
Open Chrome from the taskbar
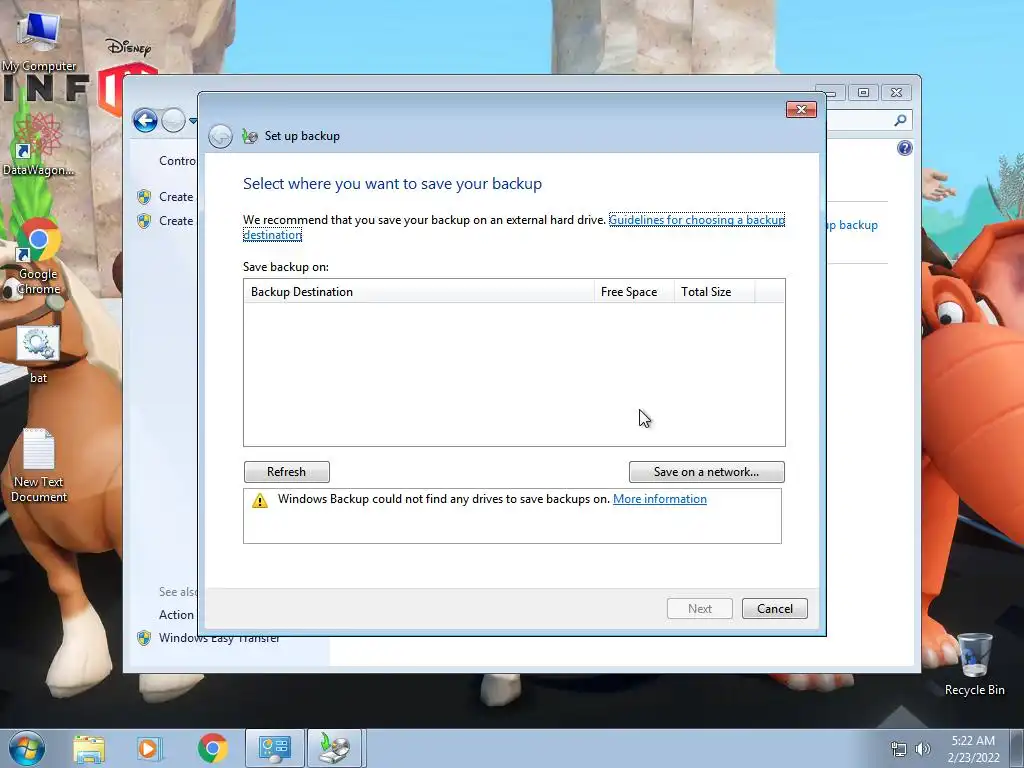coord(212,748)
